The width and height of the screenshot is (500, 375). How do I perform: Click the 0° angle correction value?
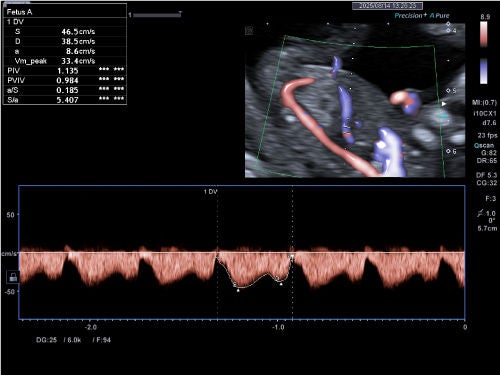(492, 221)
